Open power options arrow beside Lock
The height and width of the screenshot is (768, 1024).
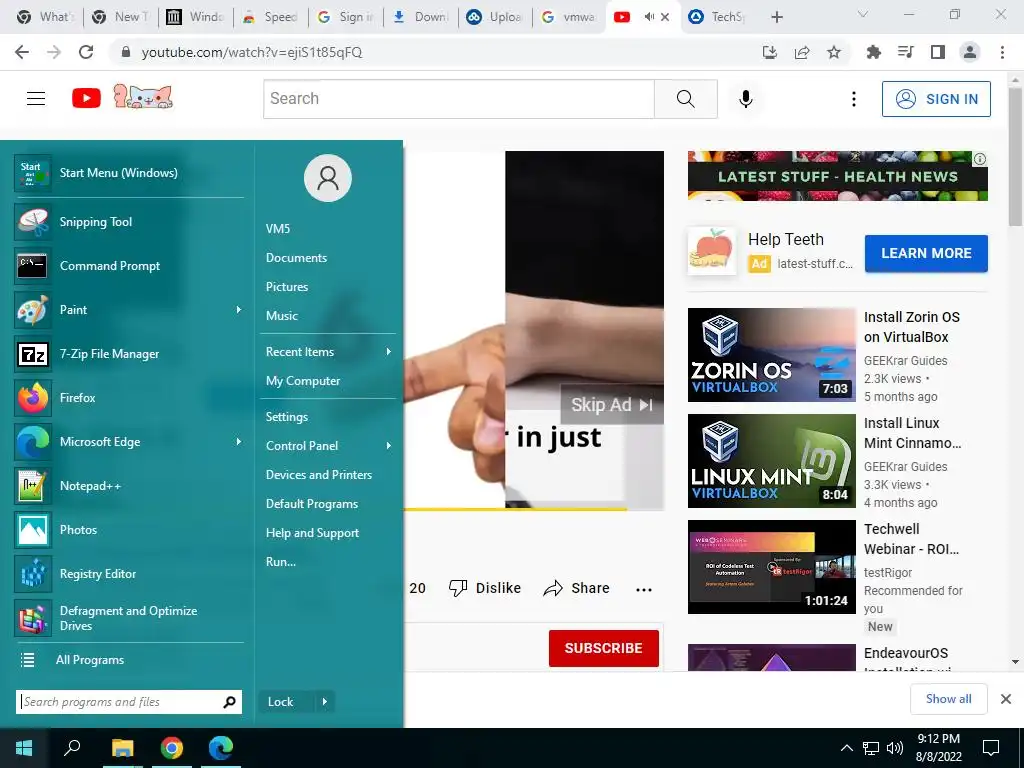click(x=325, y=702)
